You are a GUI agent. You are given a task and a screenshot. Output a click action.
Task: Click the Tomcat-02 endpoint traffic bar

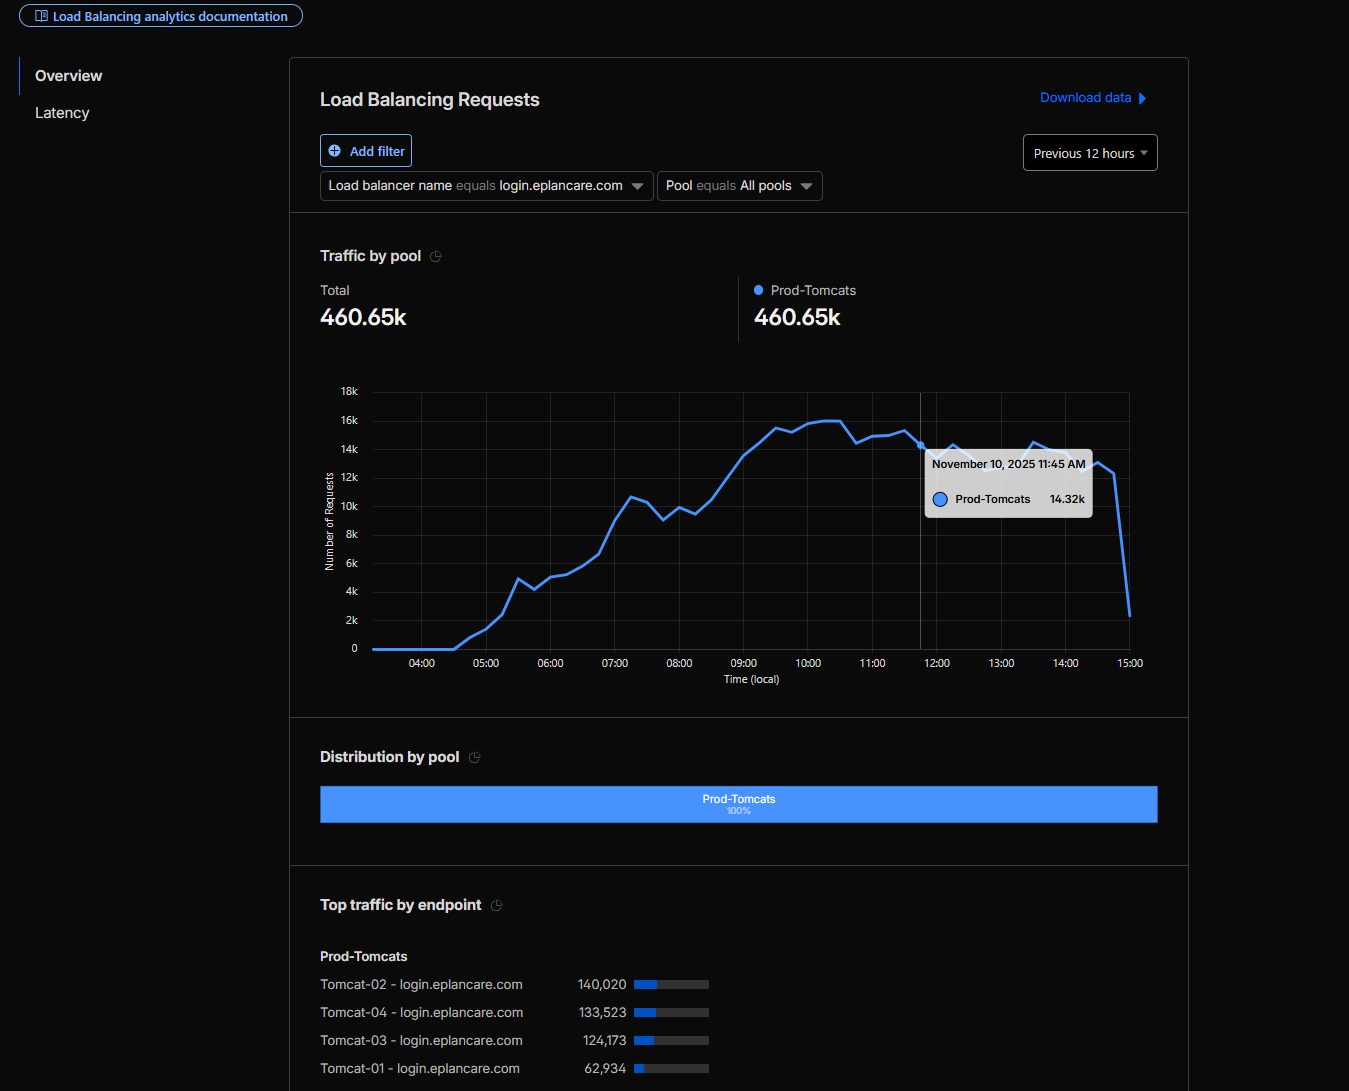tap(671, 985)
